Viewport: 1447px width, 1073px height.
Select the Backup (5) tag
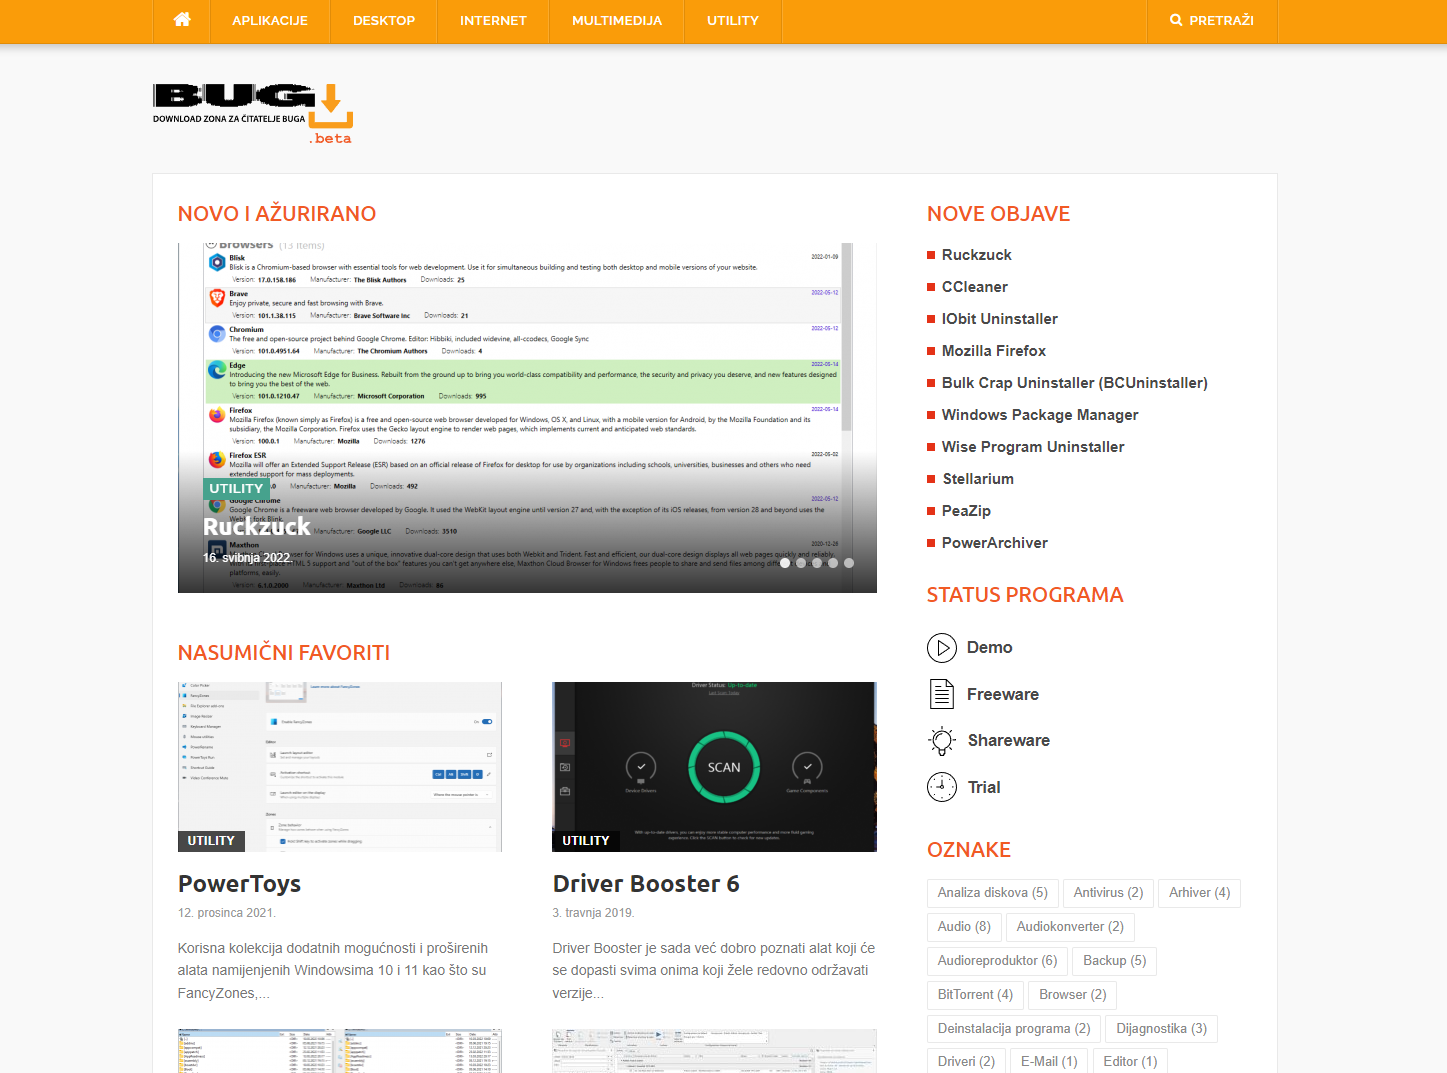1115,961
